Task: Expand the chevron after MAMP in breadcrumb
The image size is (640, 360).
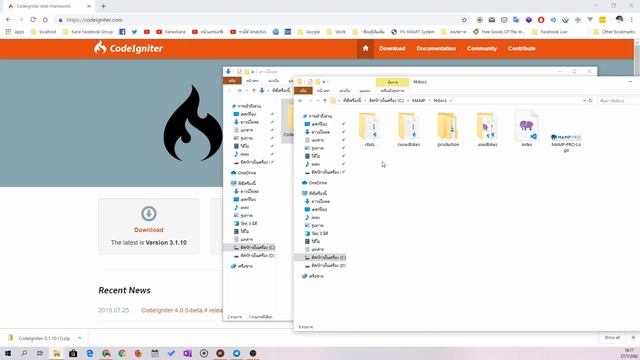Action: [429, 100]
